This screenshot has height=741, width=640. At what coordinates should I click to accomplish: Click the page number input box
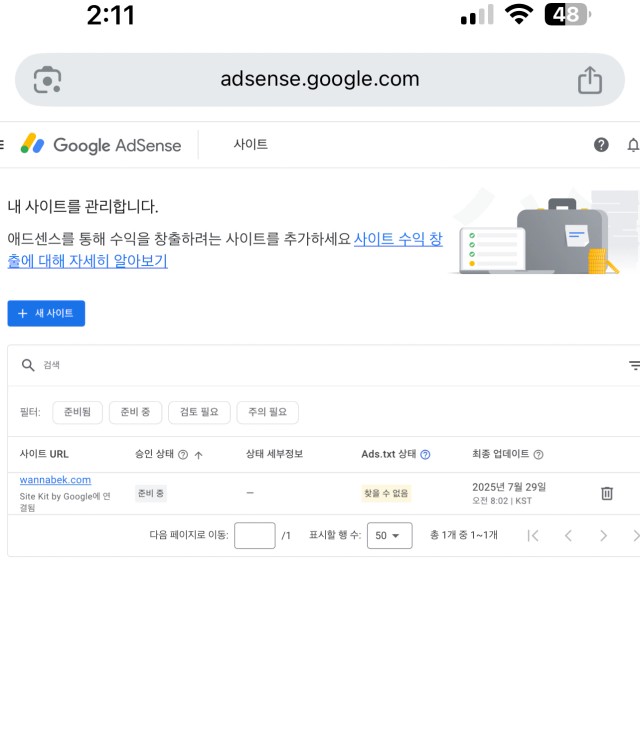255,535
